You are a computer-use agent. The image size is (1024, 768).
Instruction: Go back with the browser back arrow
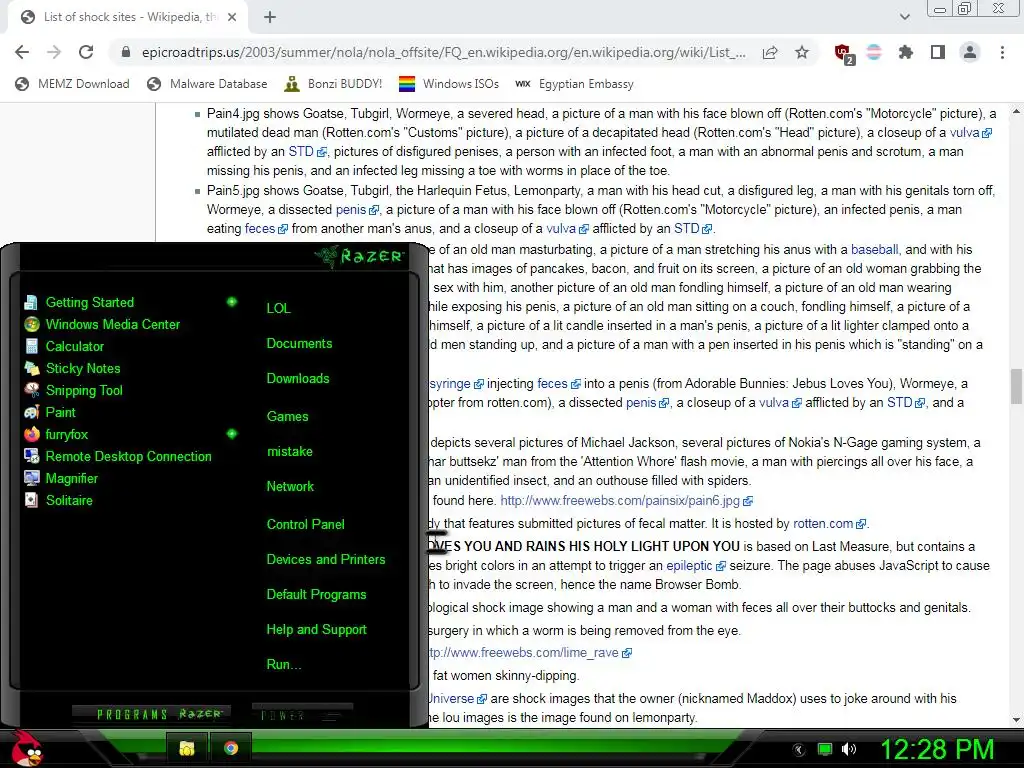pyautogui.click(x=22, y=52)
